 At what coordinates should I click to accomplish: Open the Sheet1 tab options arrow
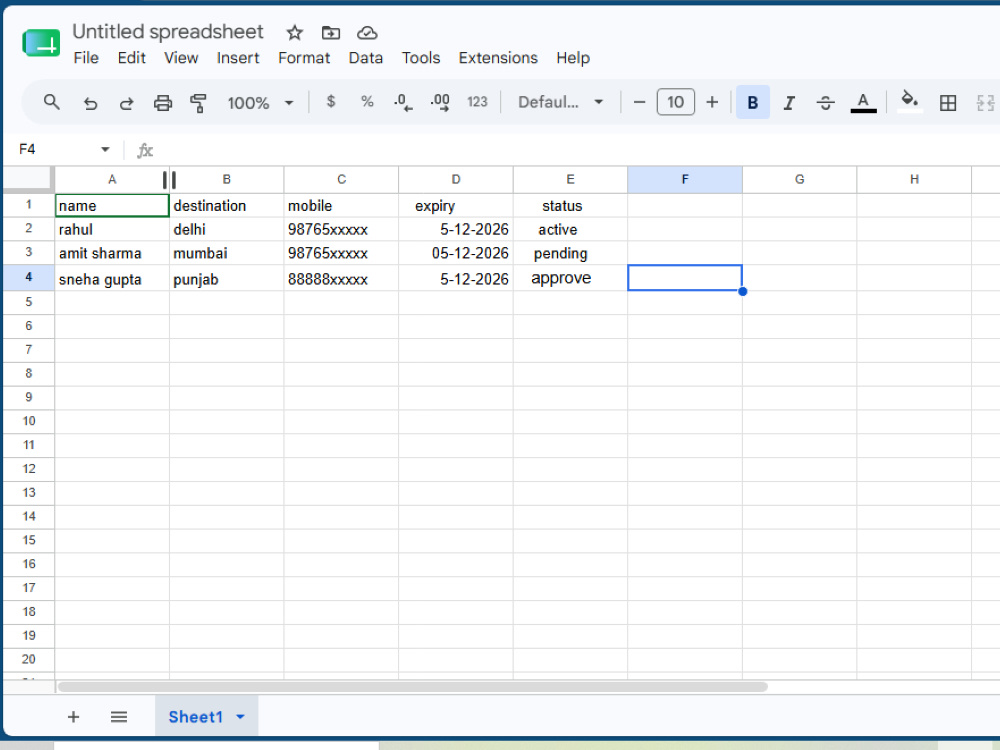[x=240, y=717]
